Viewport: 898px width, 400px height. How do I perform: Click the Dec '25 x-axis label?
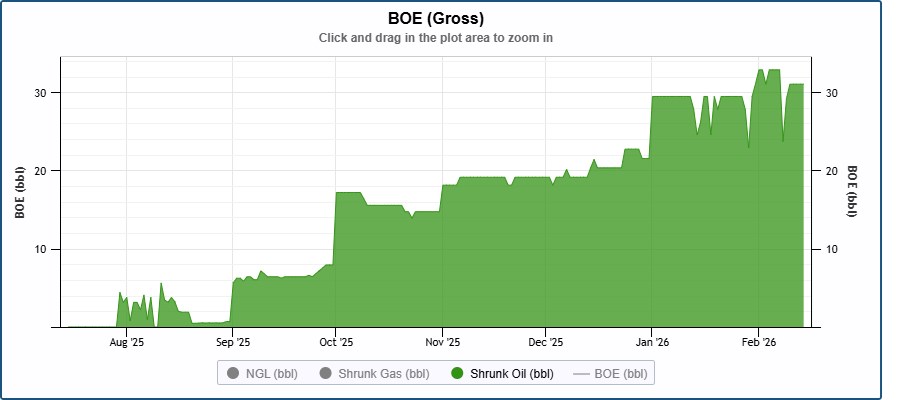[x=546, y=343]
